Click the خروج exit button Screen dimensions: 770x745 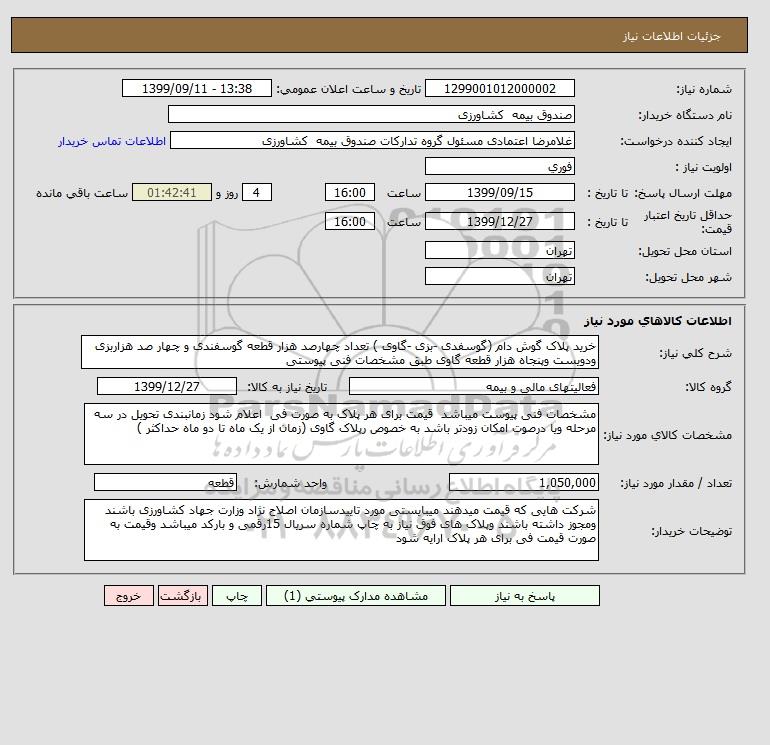tap(129, 596)
